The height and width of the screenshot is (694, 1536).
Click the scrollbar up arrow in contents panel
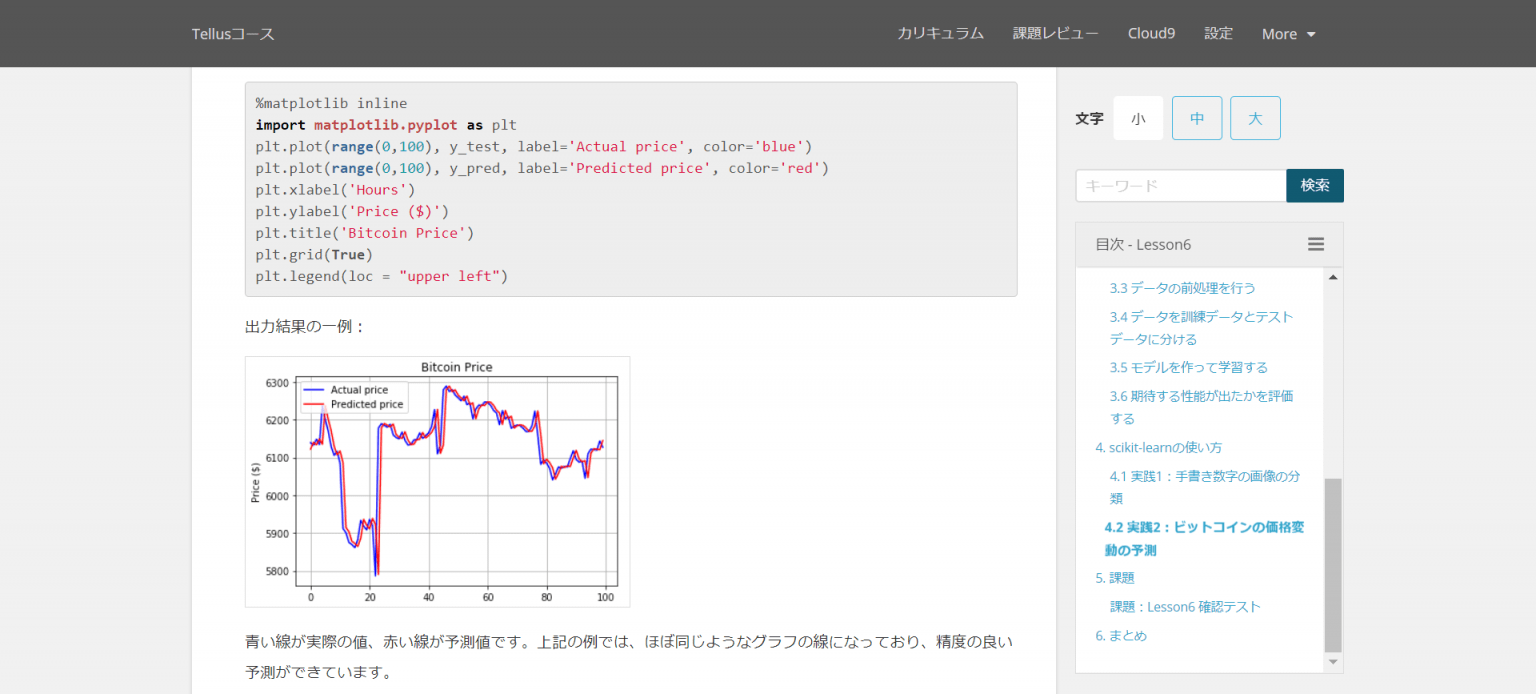tap(1333, 277)
